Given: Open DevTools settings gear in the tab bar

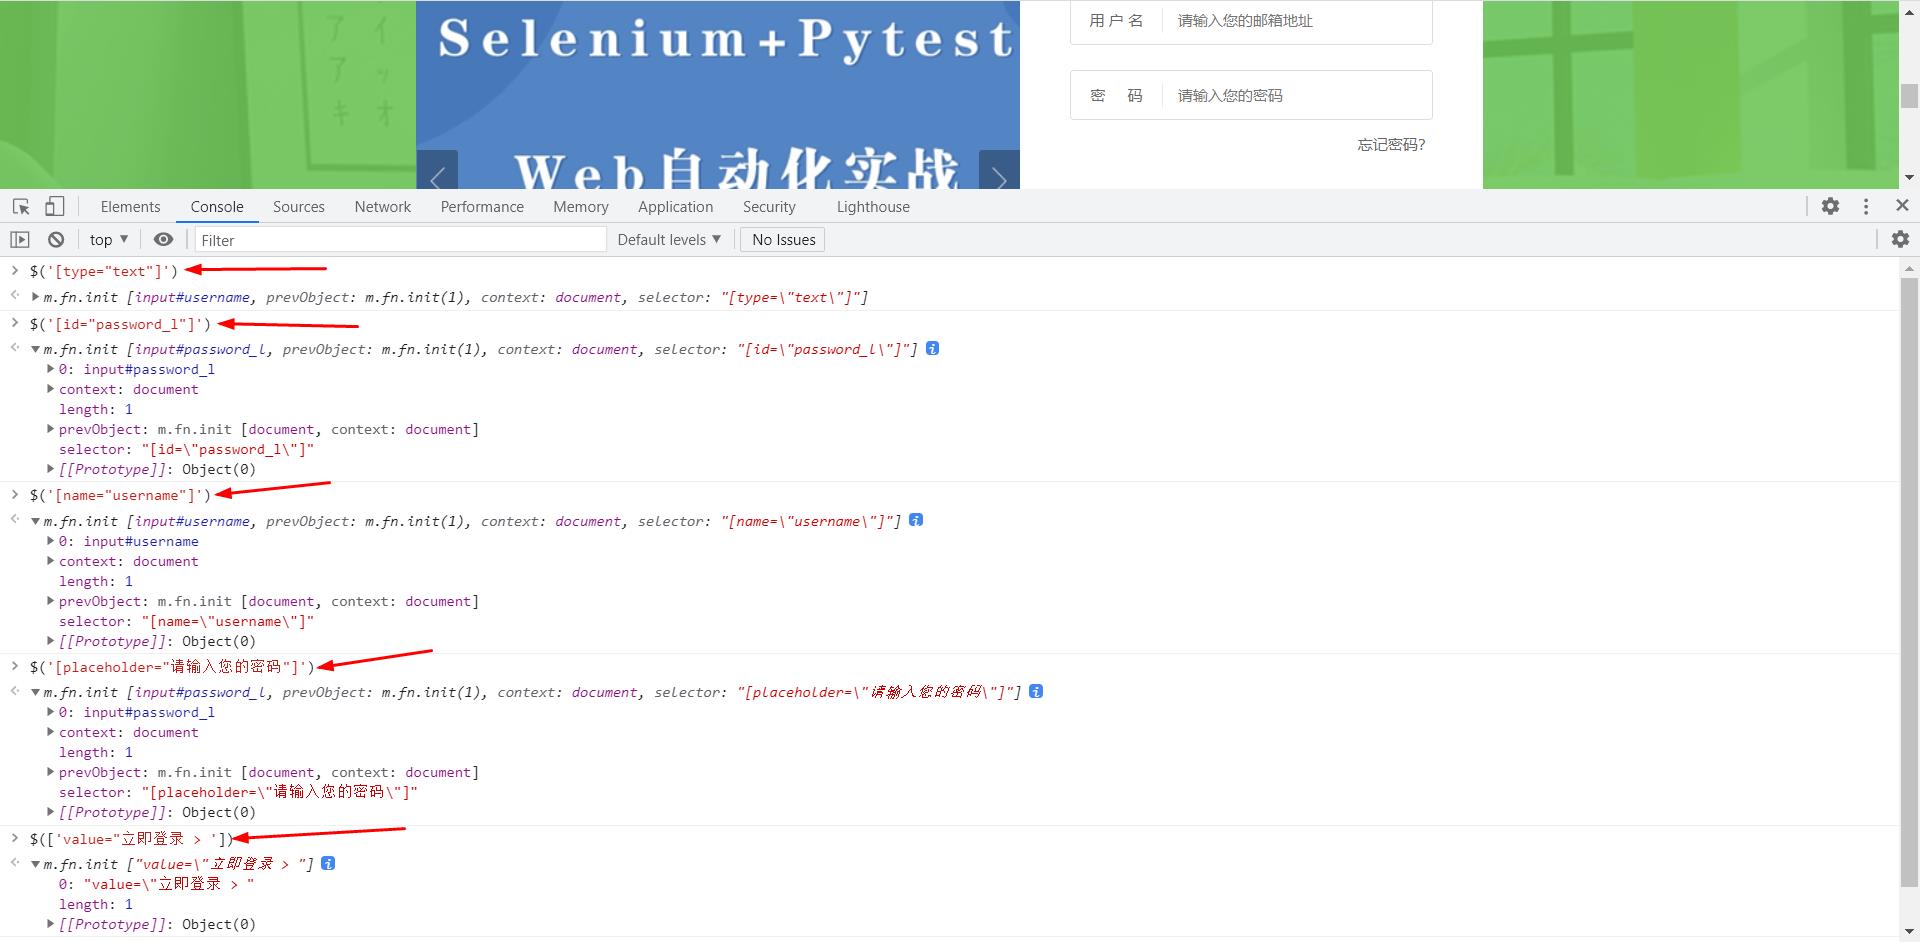Looking at the screenshot, I should click(x=1830, y=206).
